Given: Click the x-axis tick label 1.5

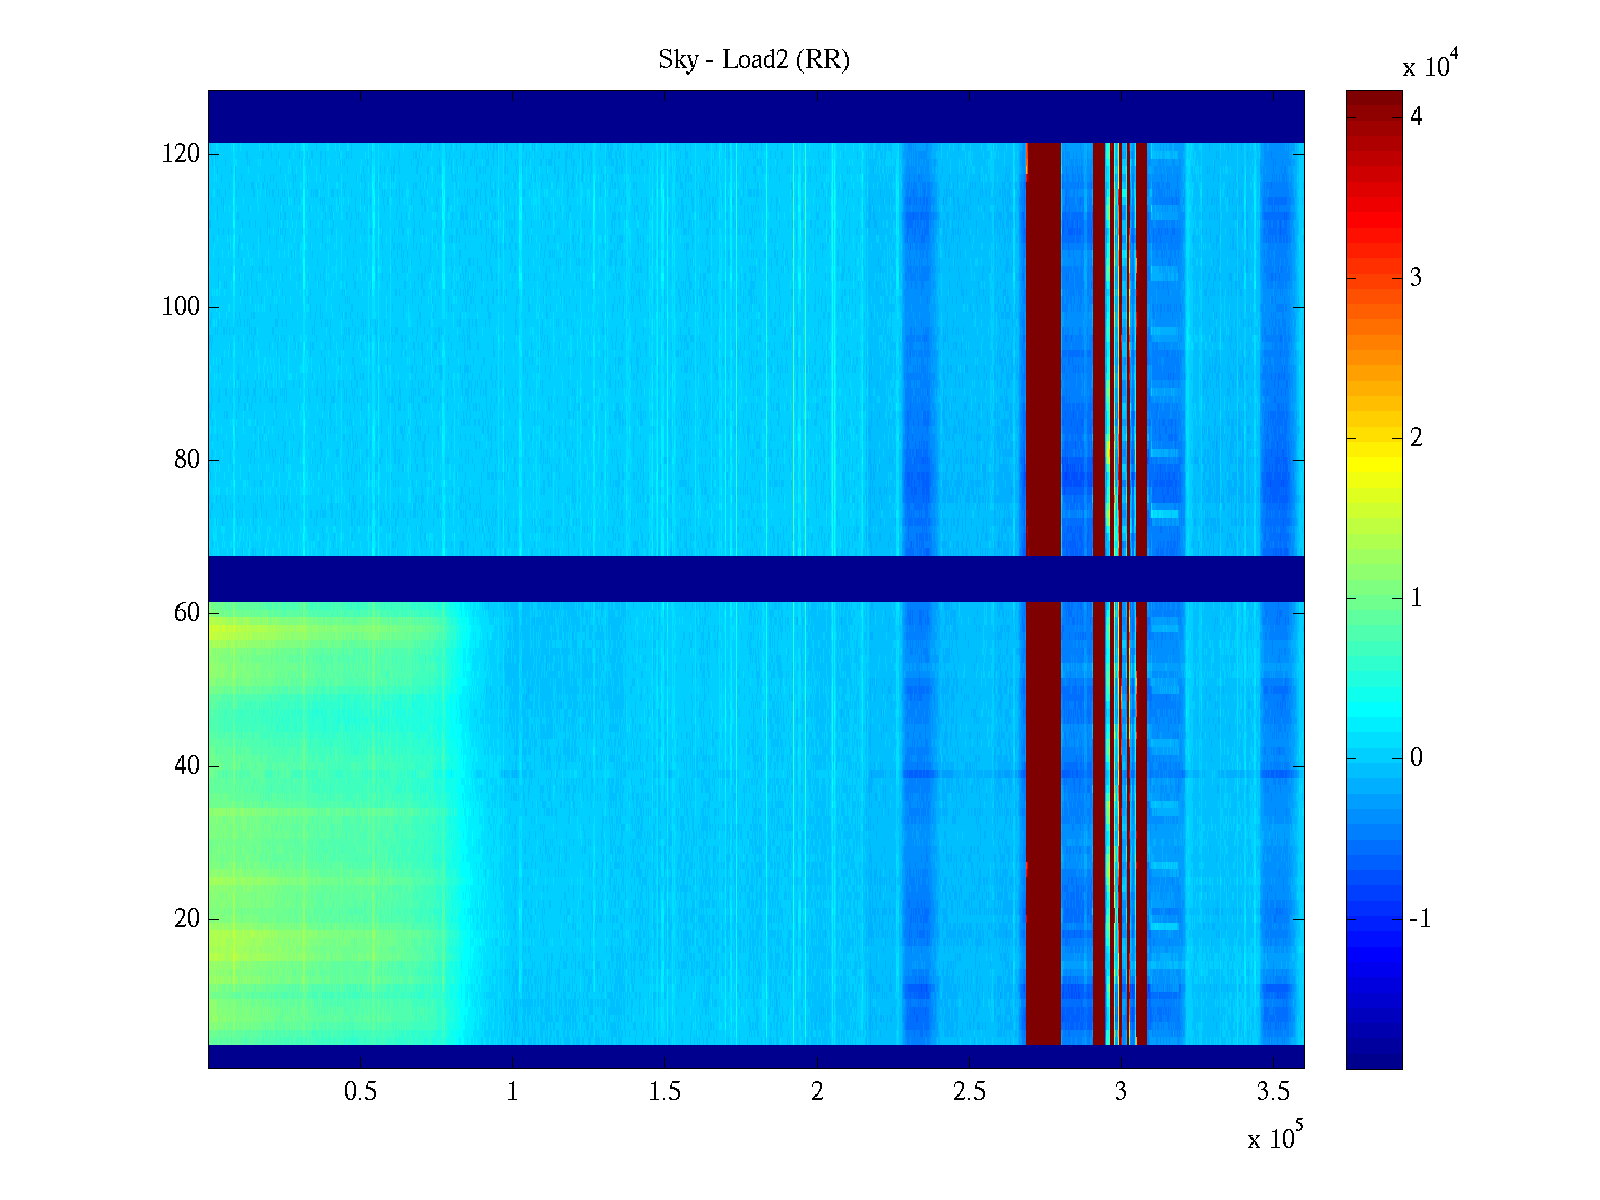Looking at the screenshot, I should (664, 1092).
